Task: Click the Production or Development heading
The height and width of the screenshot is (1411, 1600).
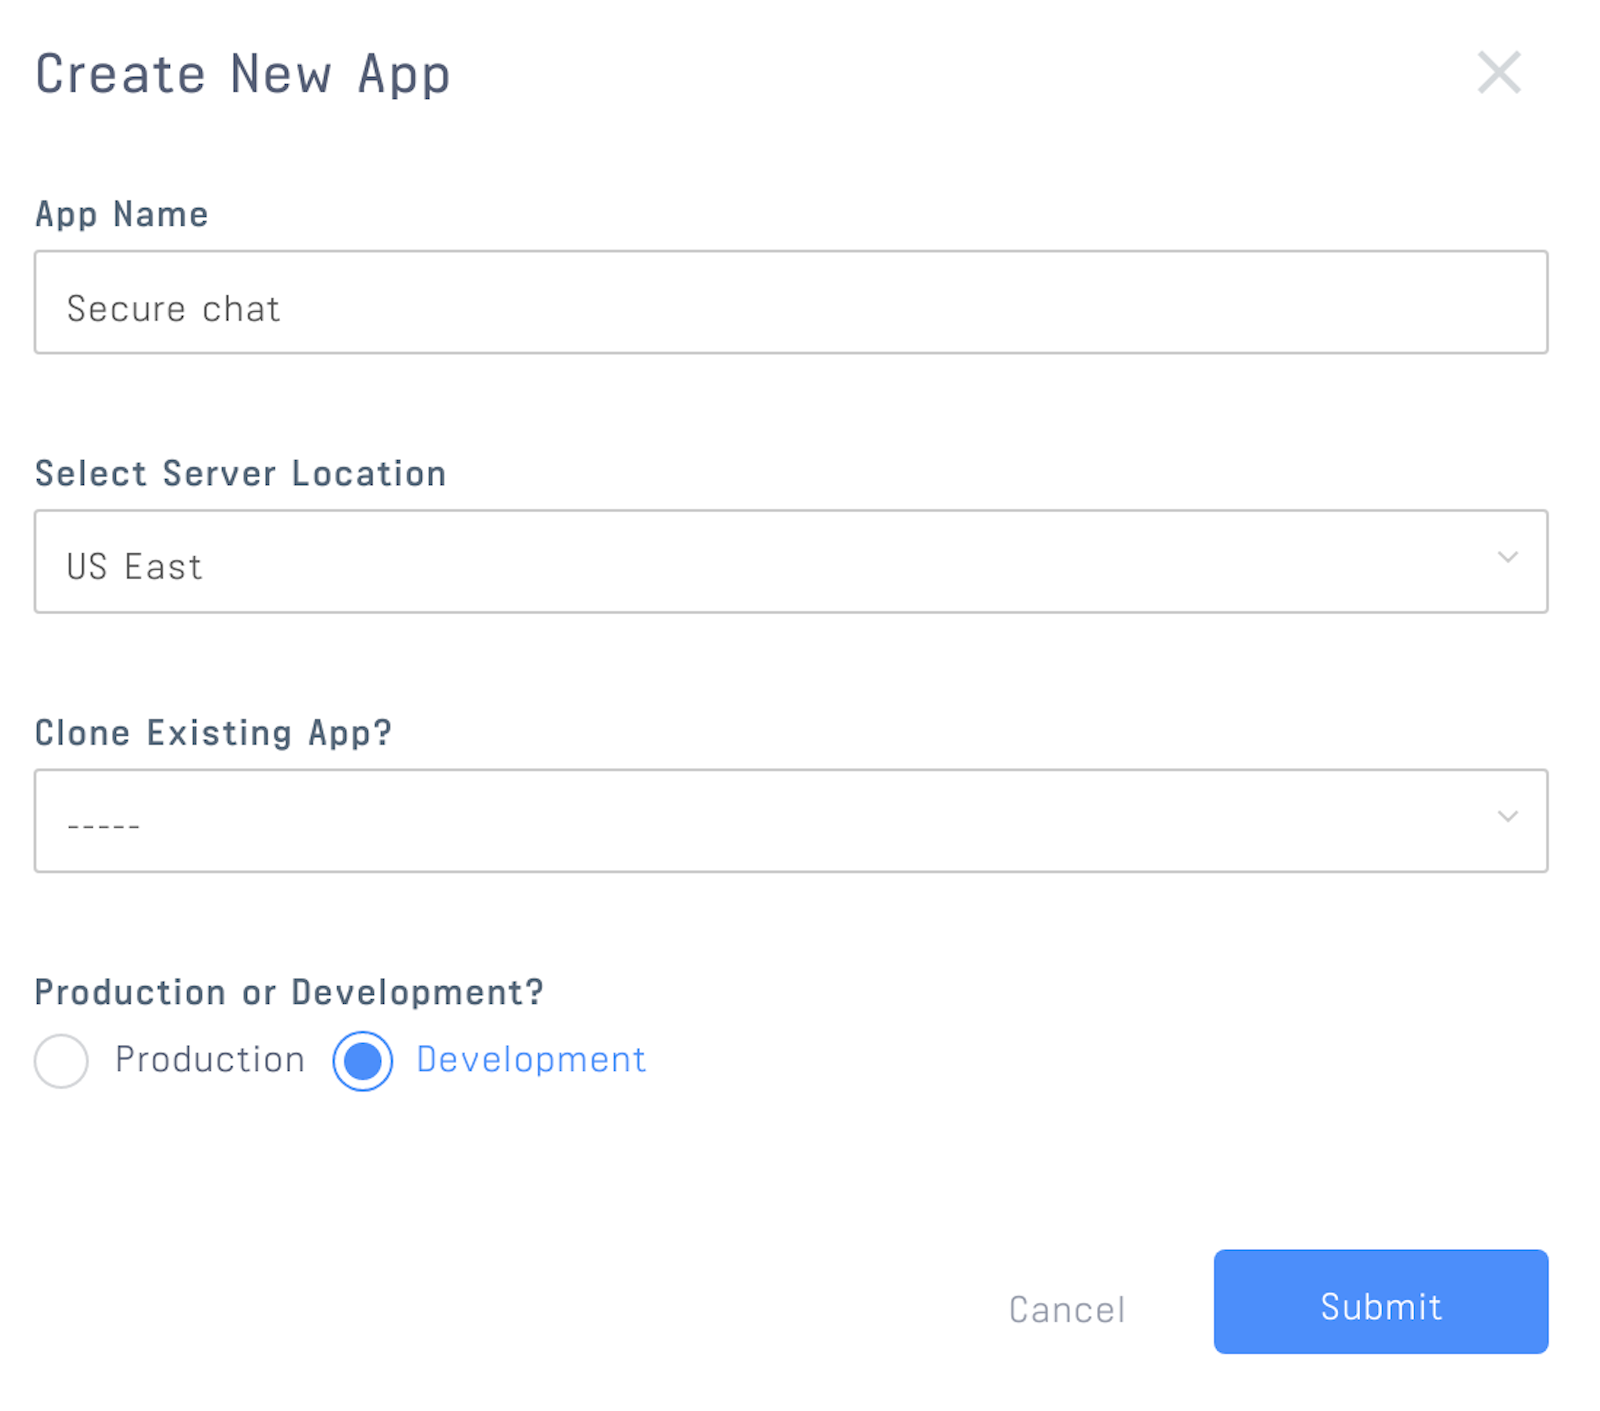Action: coord(290,992)
